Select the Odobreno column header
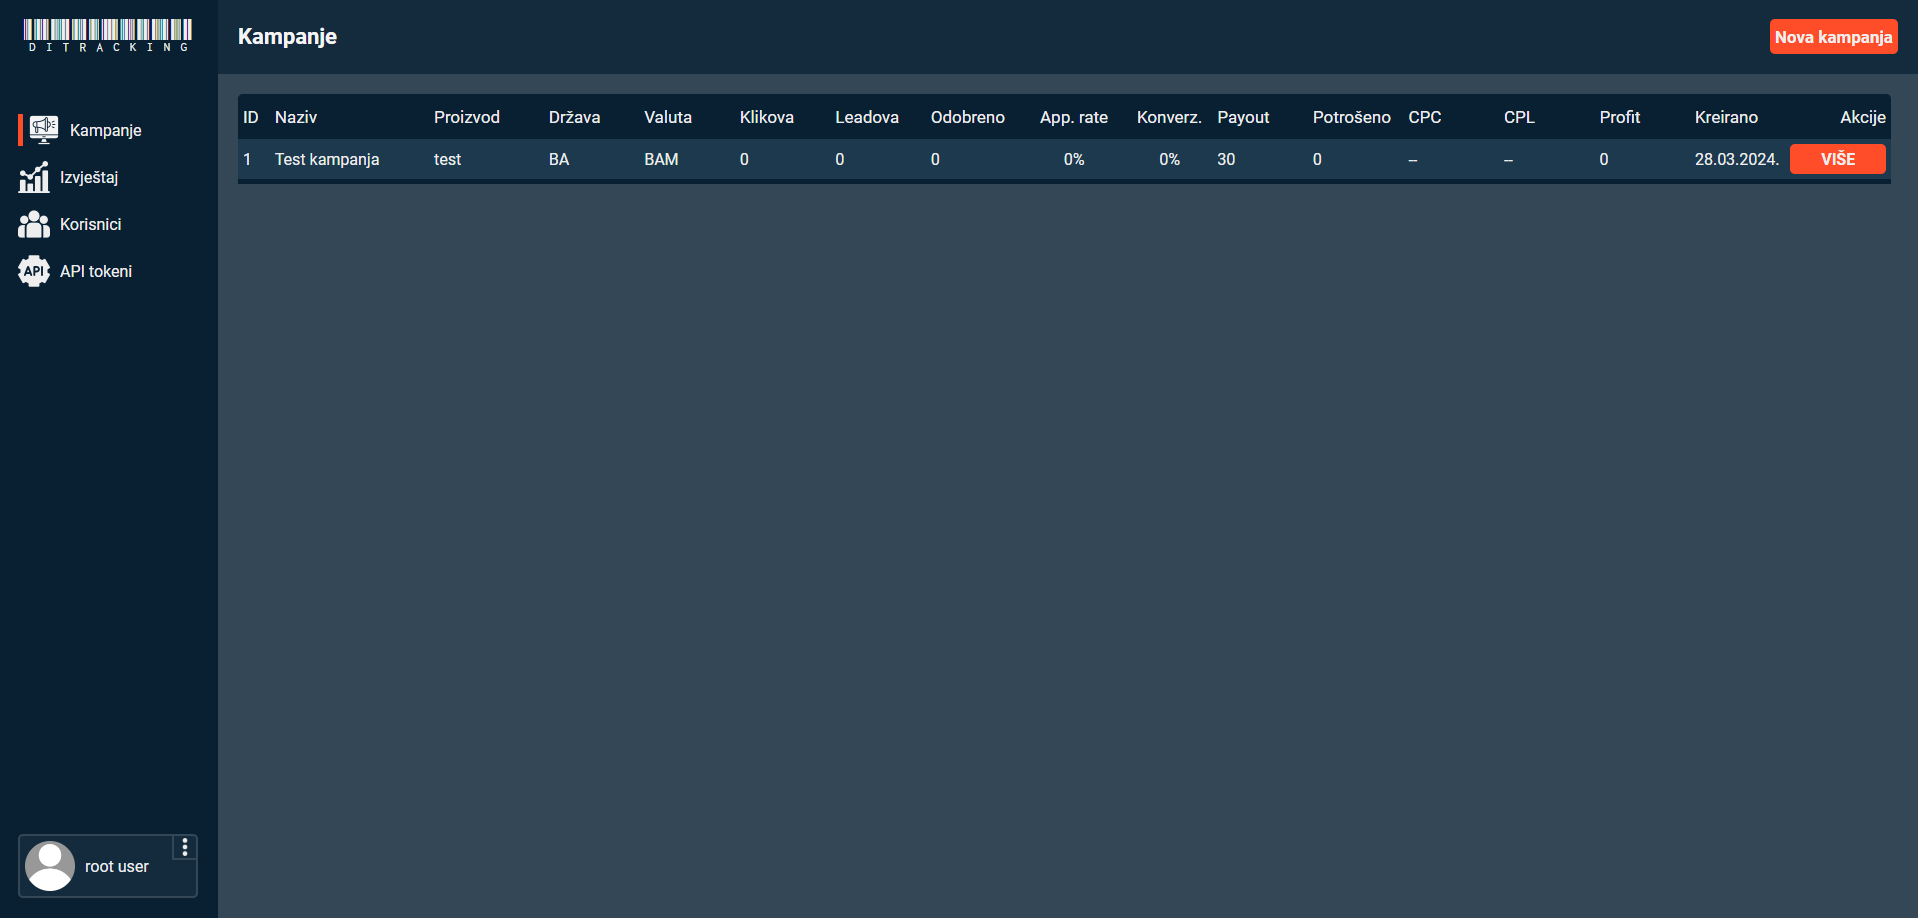The height and width of the screenshot is (918, 1918). pos(968,117)
